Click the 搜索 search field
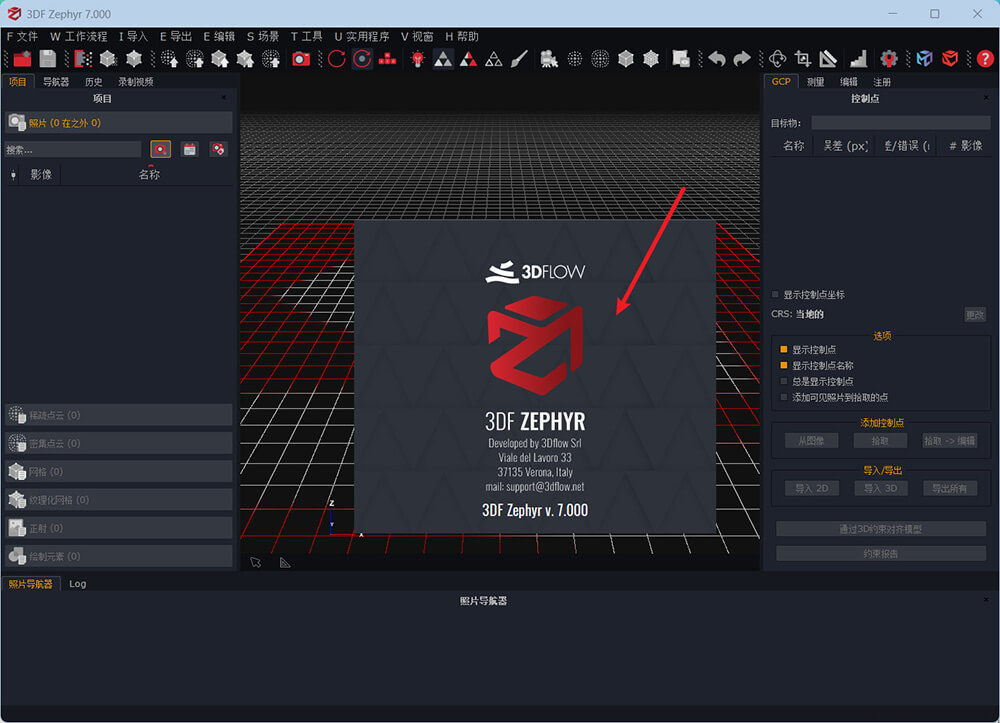The width and height of the screenshot is (1000, 723). pos(73,149)
